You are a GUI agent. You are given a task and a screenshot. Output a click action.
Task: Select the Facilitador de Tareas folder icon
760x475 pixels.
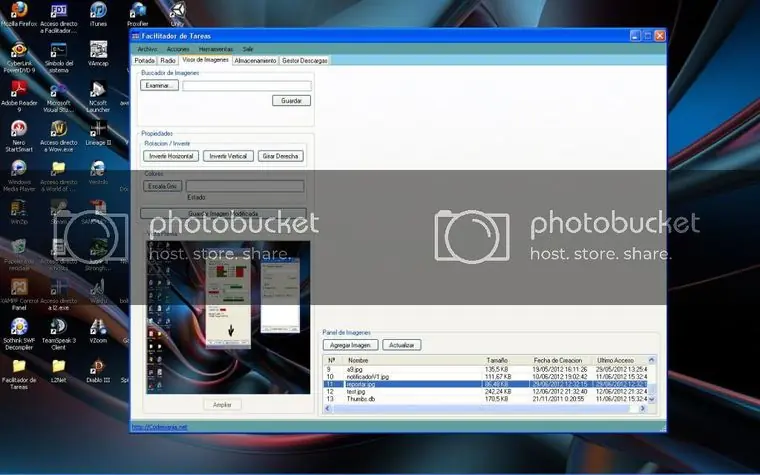tap(19, 374)
